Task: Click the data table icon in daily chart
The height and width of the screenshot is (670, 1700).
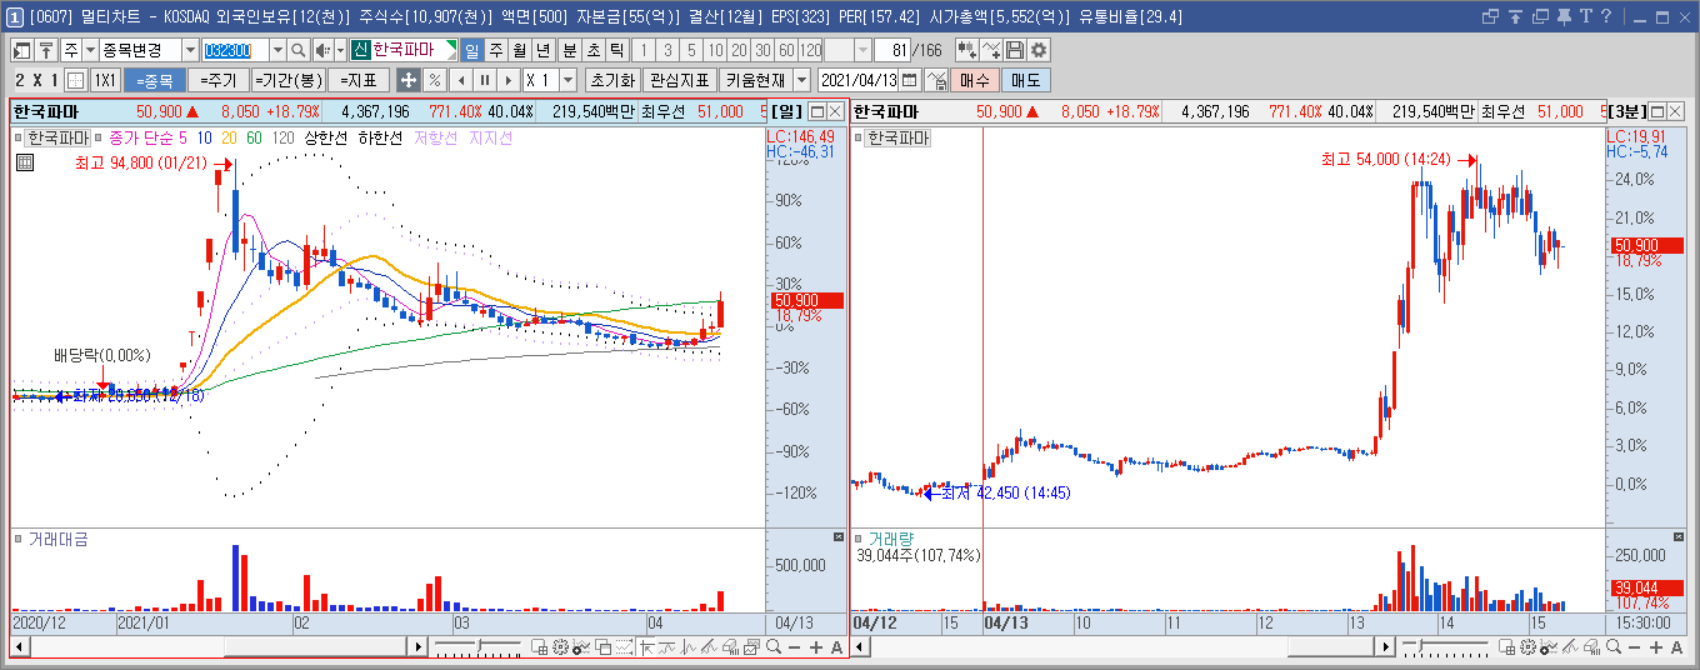Action: (x=25, y=162)
